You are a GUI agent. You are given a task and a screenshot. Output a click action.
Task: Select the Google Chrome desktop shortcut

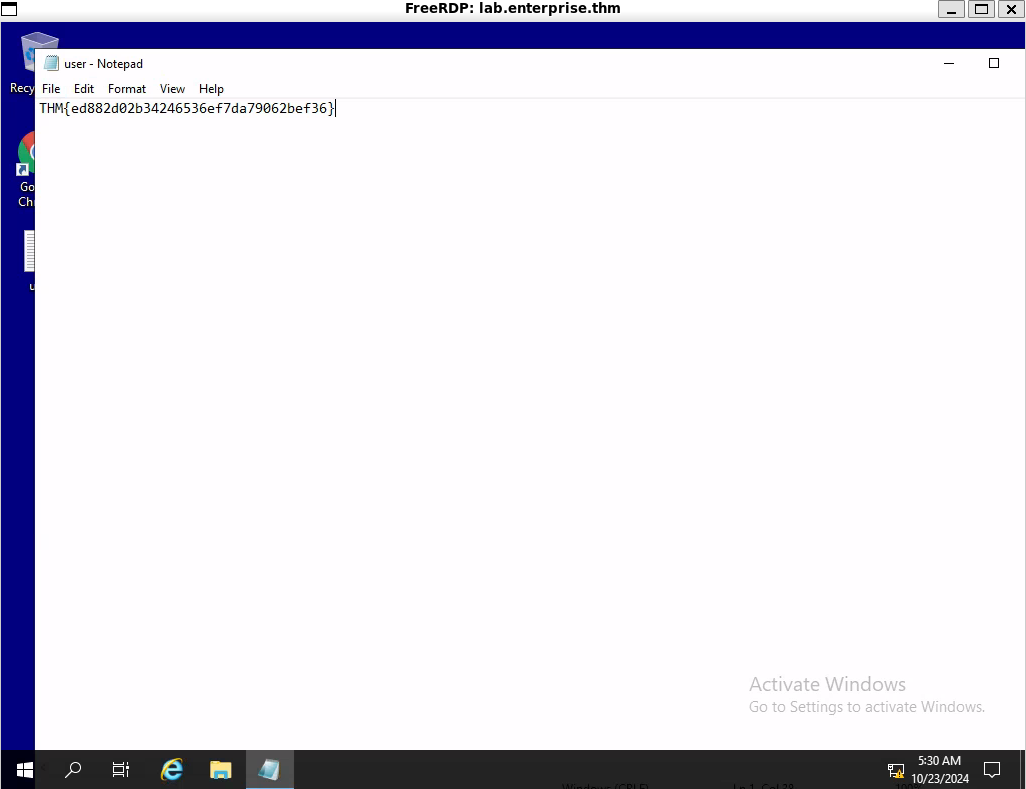click(25, 170)
